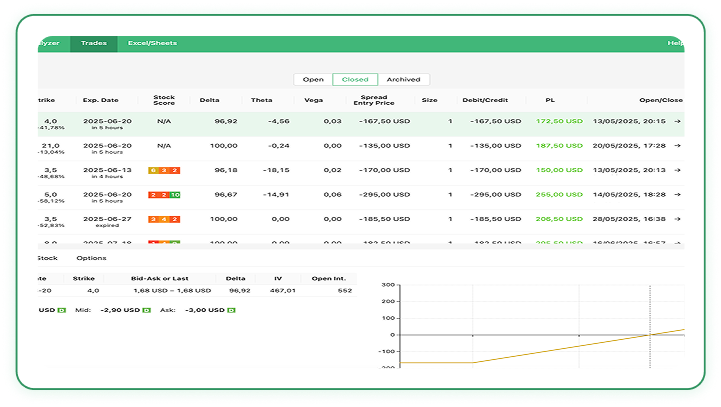This screenshot has height=407, width=721.
Task: Click stock score badge on -295,00 USD row
Action: (x=164, y=195)
